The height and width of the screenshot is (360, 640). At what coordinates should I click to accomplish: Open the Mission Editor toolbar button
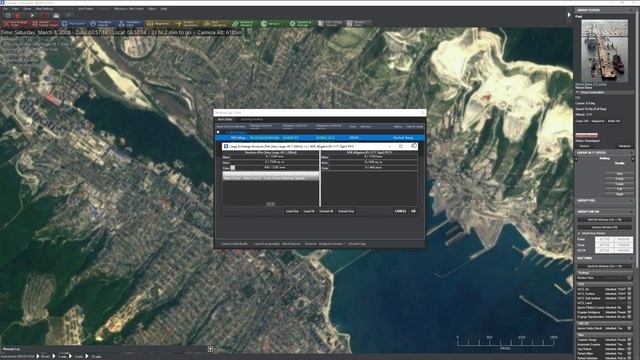[358, 24]
